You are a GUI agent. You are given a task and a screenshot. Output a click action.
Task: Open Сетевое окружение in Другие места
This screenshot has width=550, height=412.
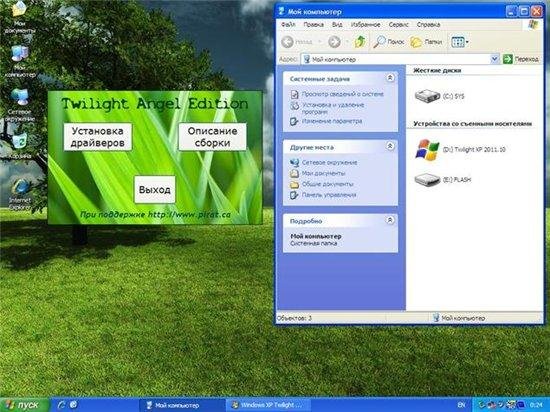(329, 162)
